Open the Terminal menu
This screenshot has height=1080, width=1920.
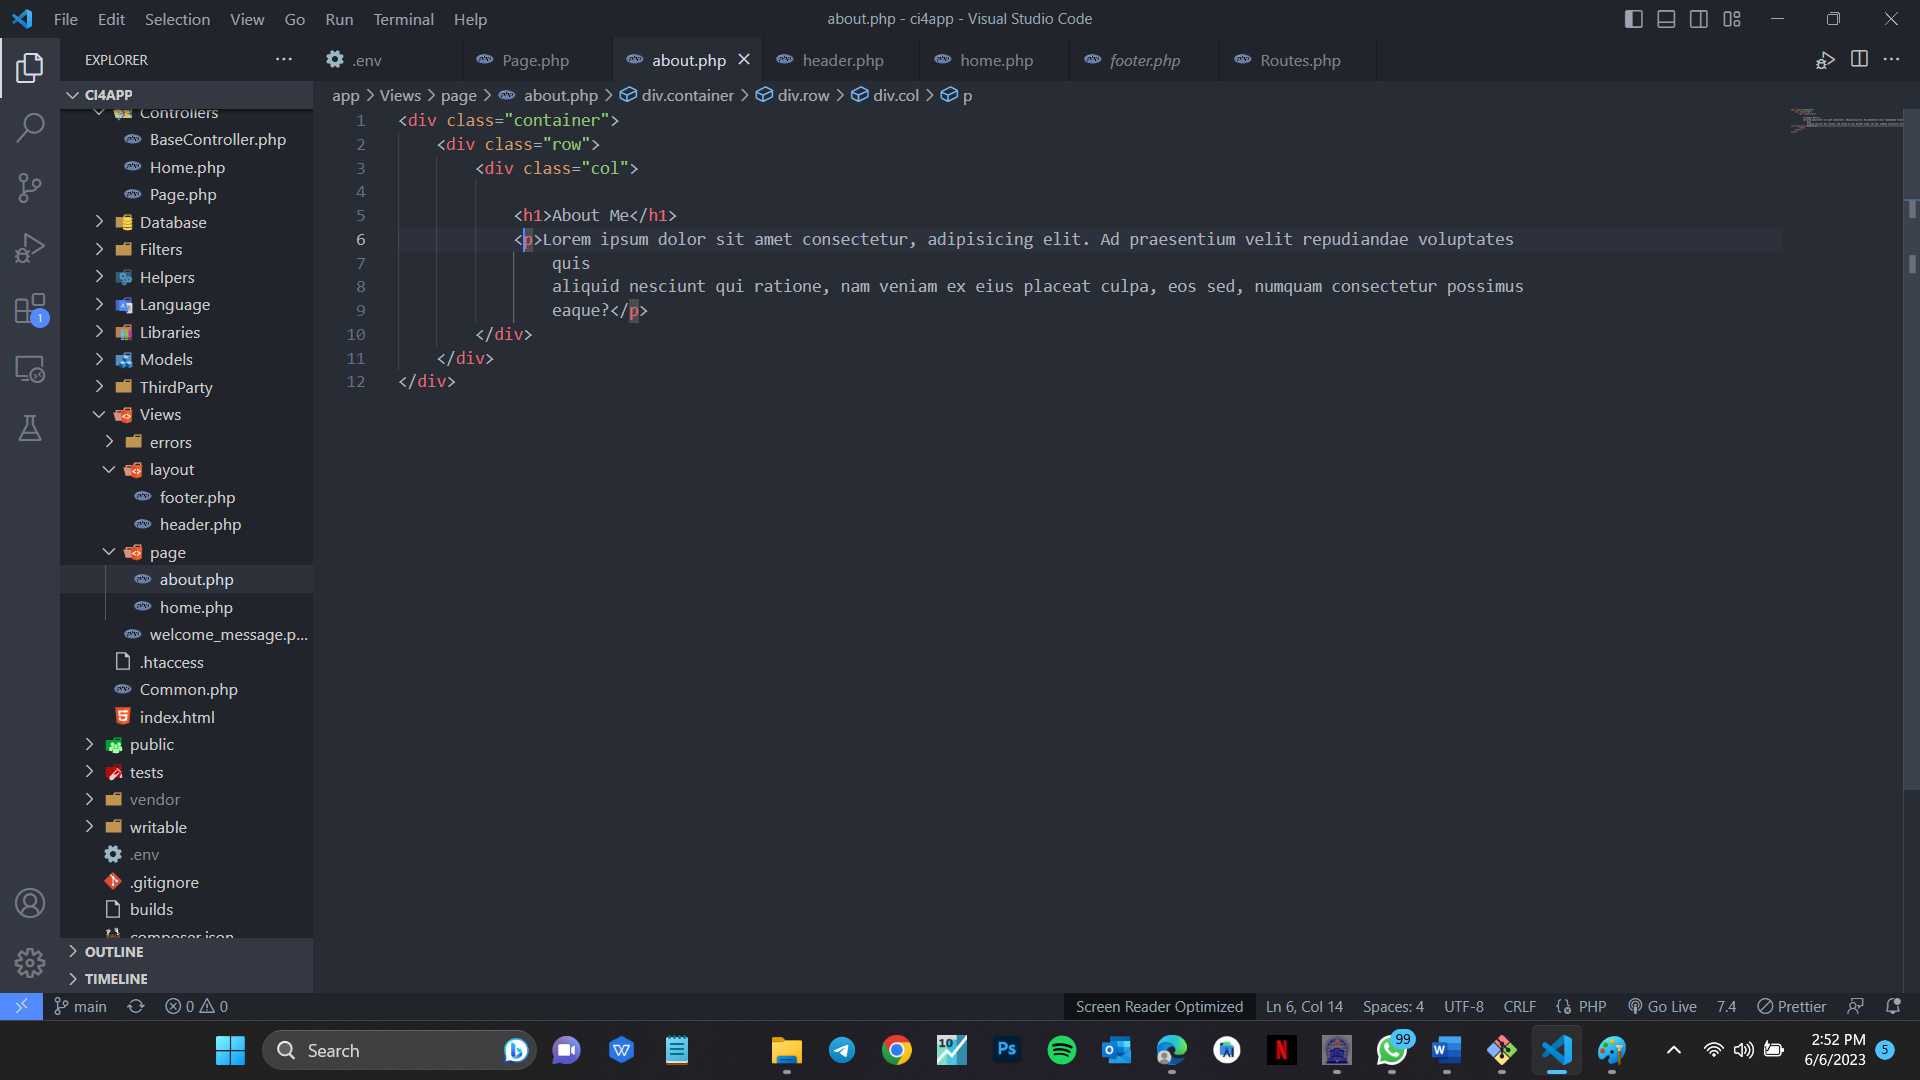tap(403, 19)
